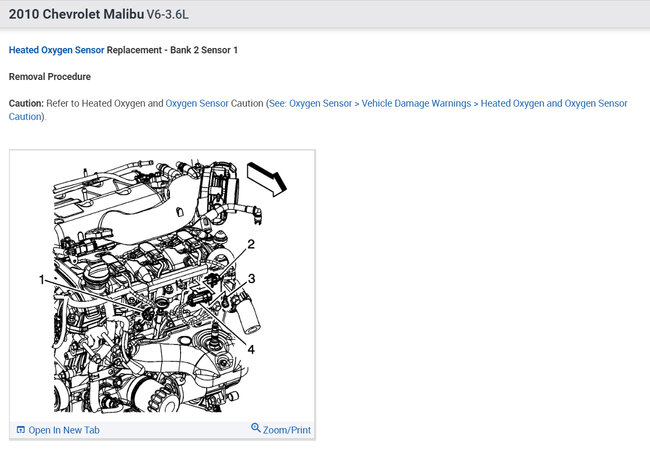Open the See: Oxygen Sensor link
The height and width of the screenshot is (450, 650).
pos(310,103)
